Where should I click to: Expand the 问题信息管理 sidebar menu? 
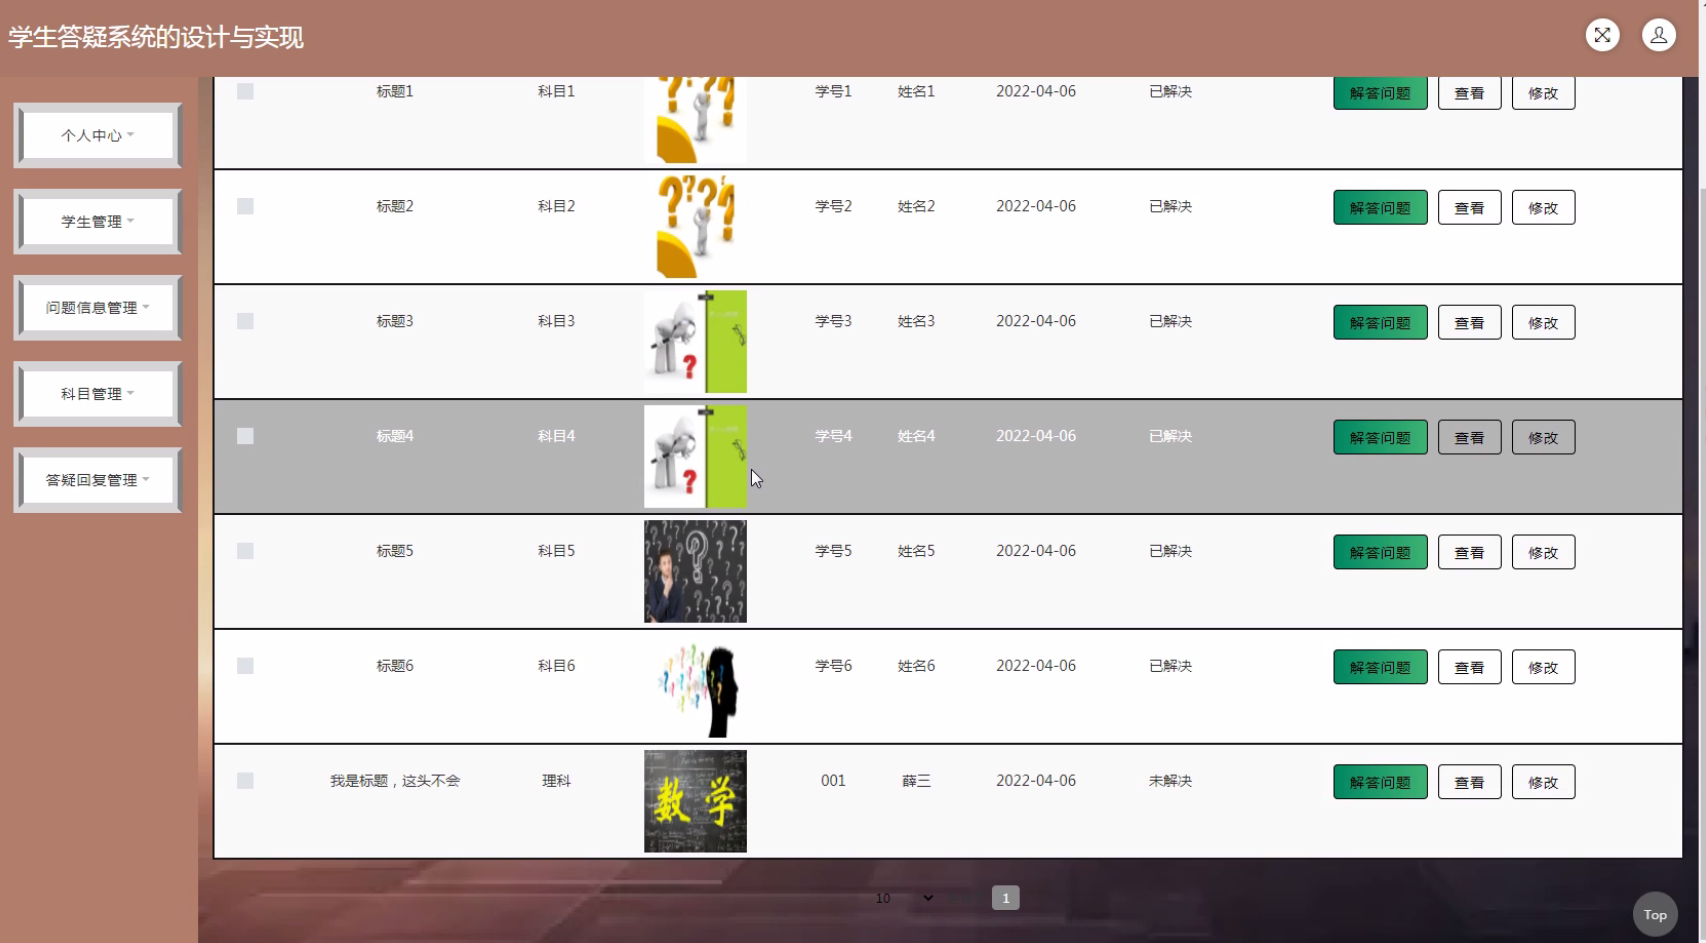(97, 307)
